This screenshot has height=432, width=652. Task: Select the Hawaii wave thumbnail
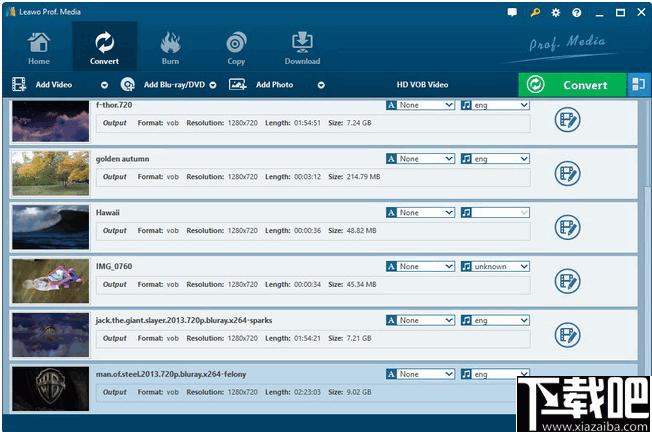50,227
